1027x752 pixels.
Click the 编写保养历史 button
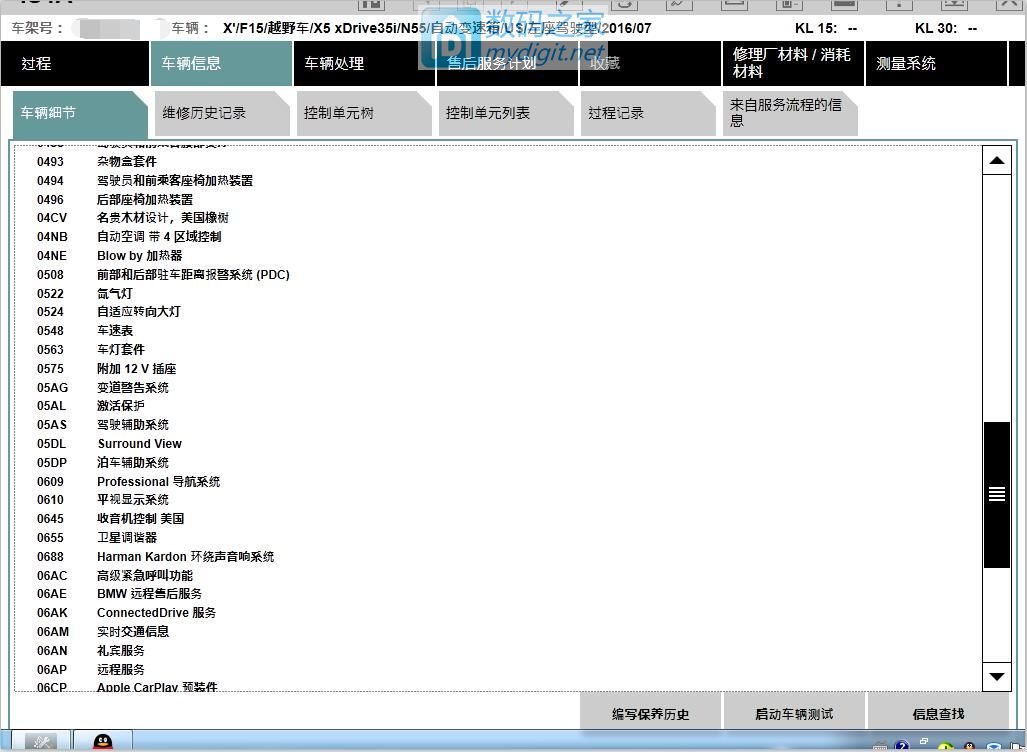tap(650, 713)
